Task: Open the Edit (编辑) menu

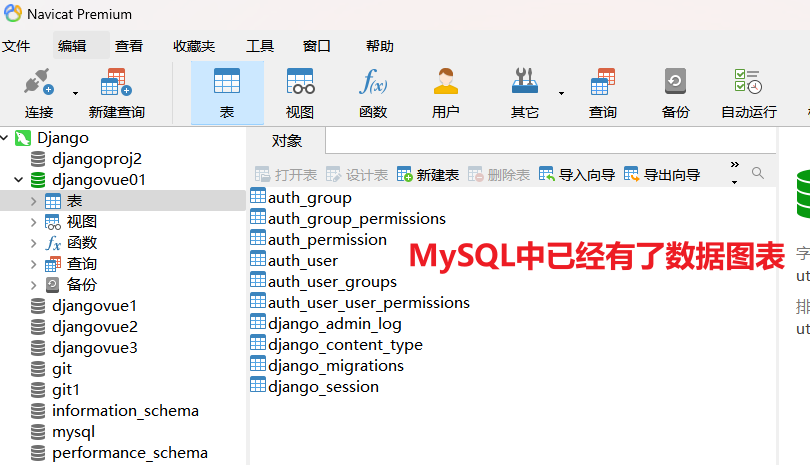Action: point(72,46)
